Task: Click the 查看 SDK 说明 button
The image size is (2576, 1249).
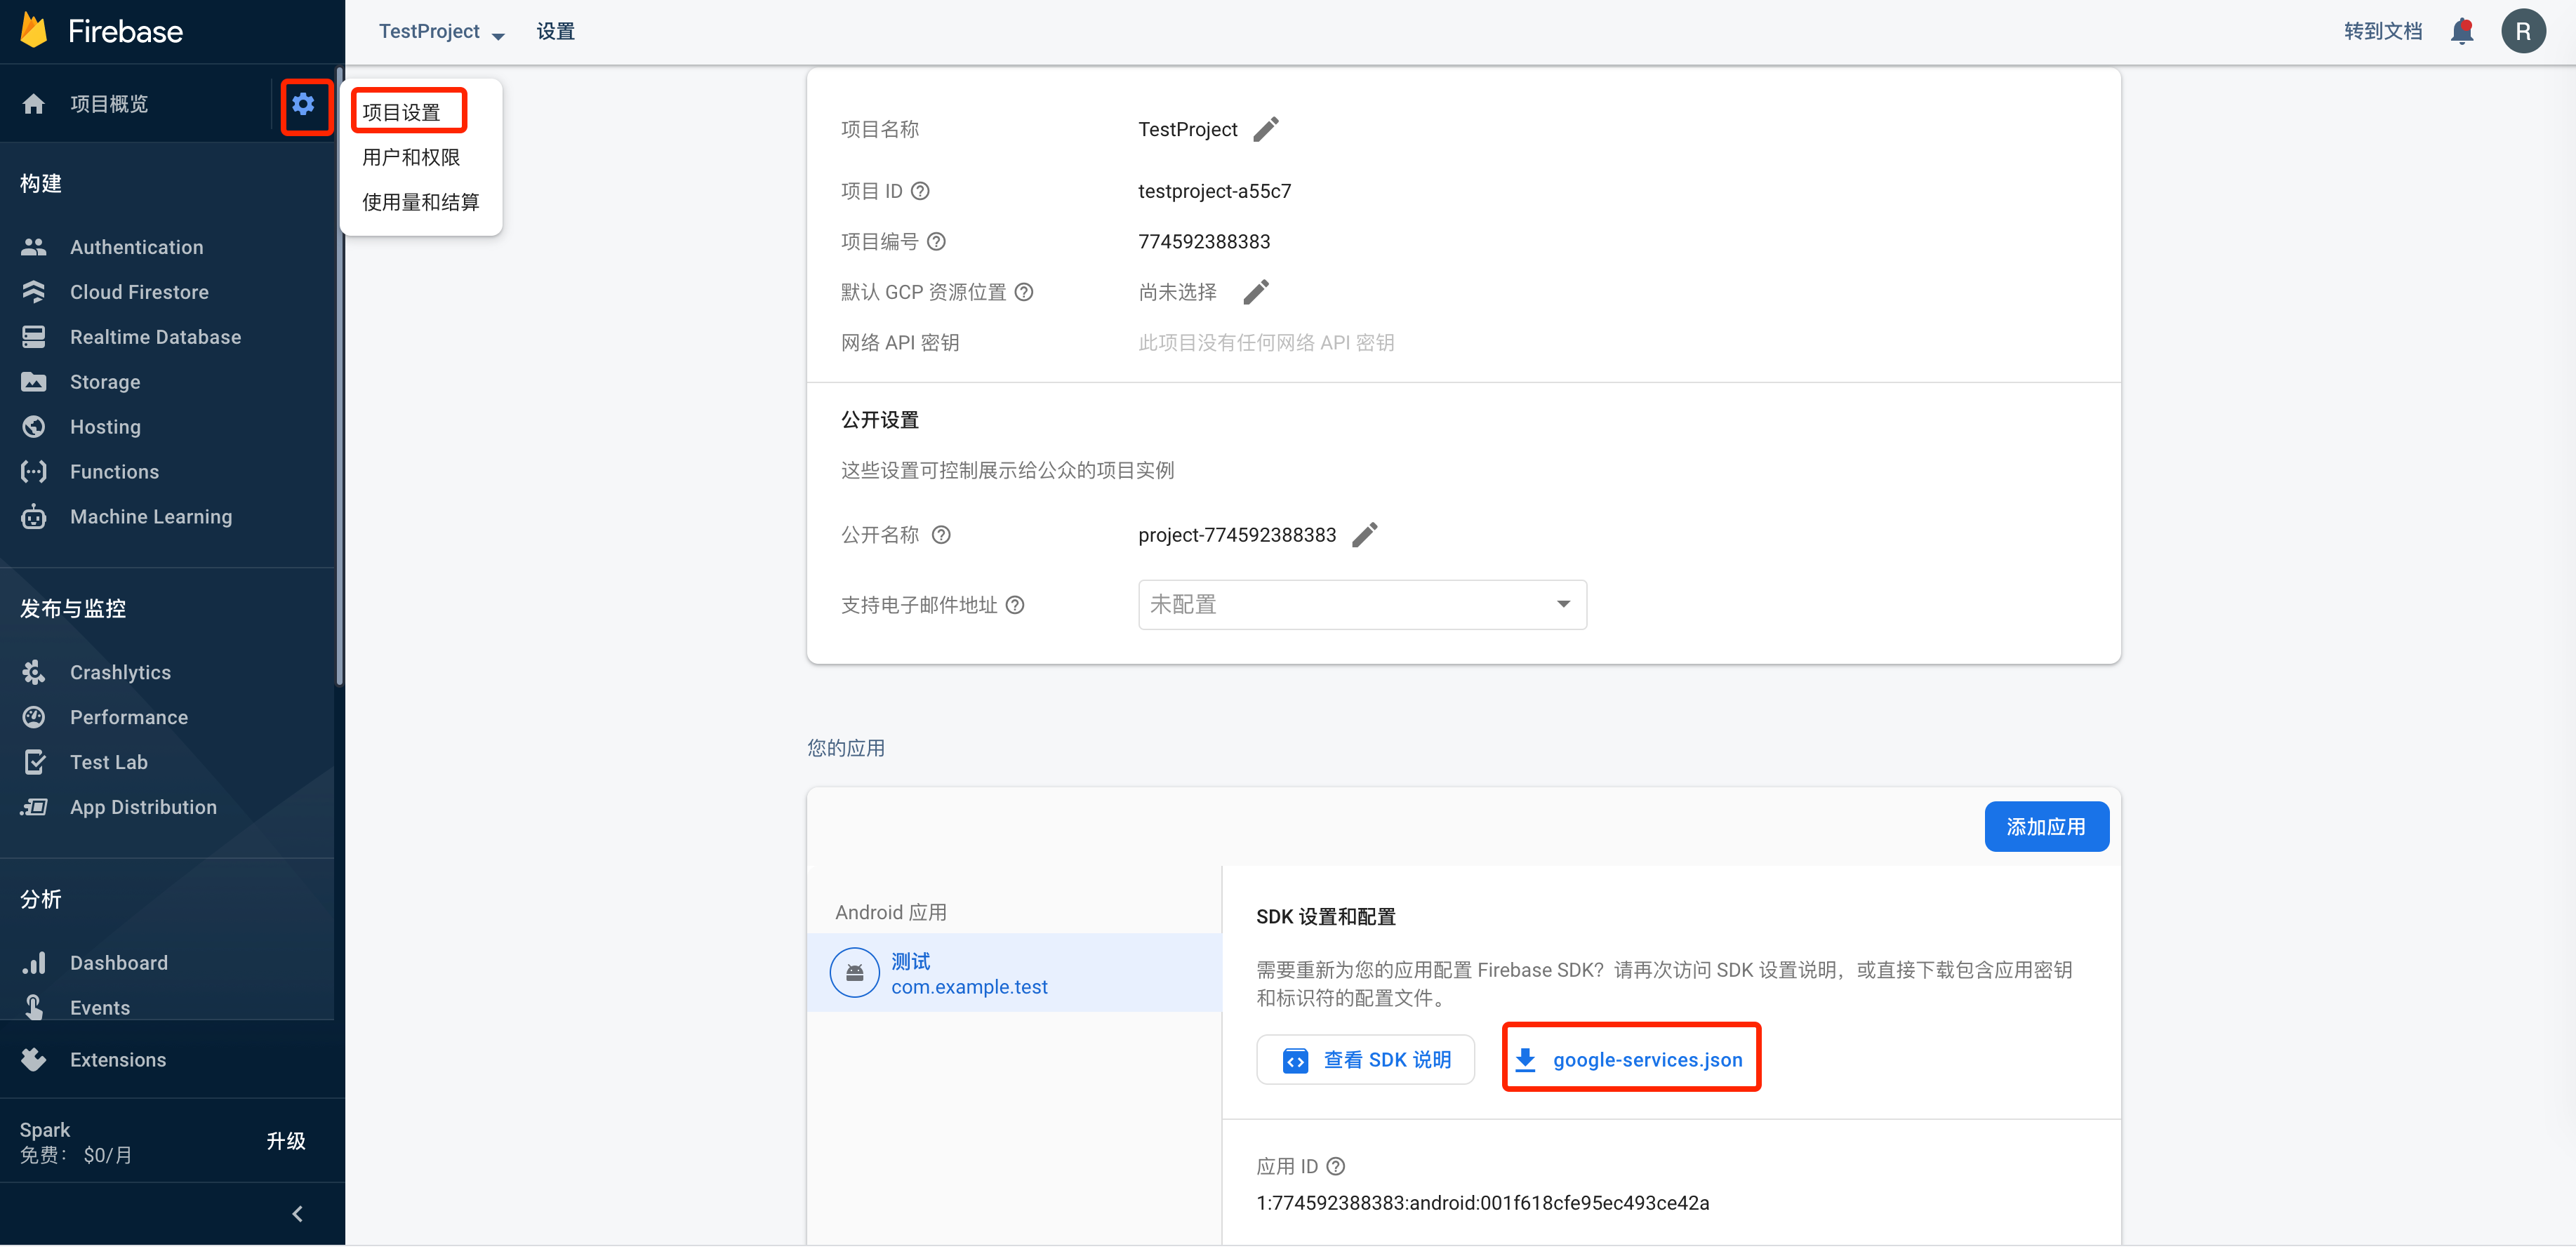Action: point(1365,1060)
